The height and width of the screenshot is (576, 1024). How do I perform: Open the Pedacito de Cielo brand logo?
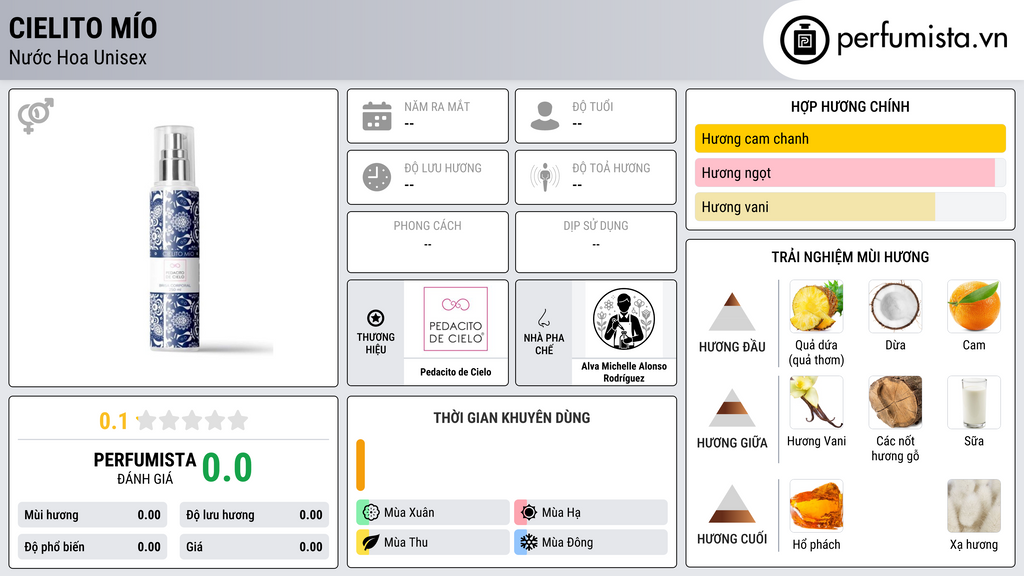pyautogui.click(x=456, y=319)
